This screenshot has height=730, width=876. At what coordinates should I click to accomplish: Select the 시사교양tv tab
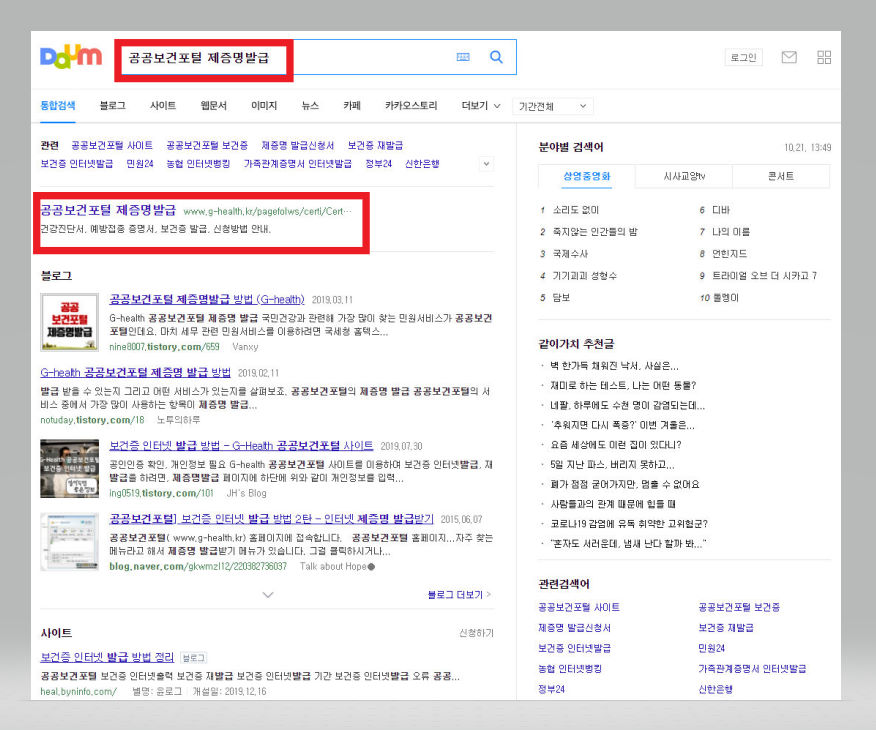(684, 176)
